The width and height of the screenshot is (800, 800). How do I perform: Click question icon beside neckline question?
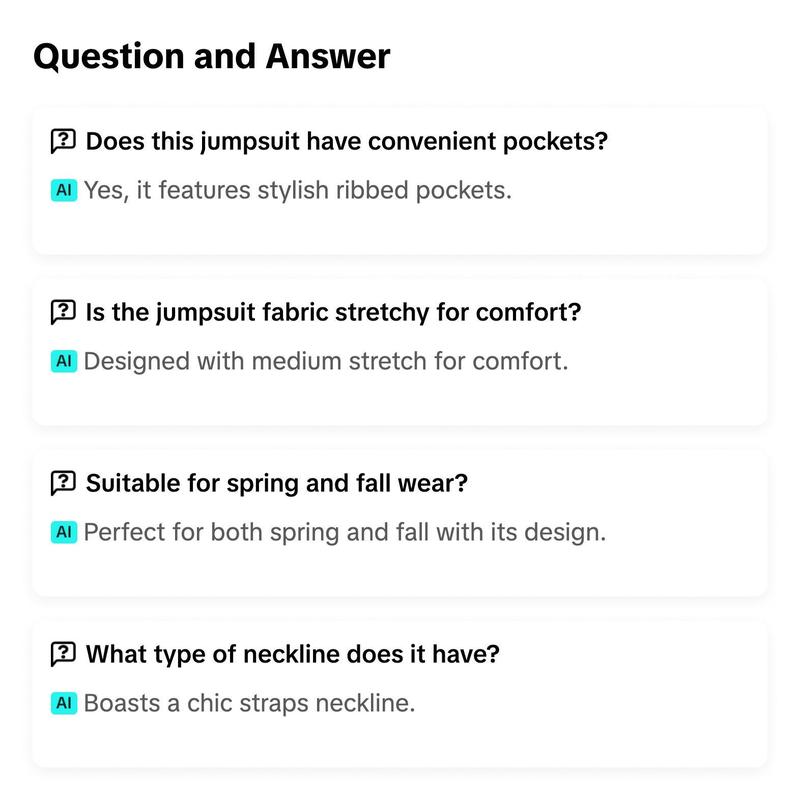coord(63,654)
